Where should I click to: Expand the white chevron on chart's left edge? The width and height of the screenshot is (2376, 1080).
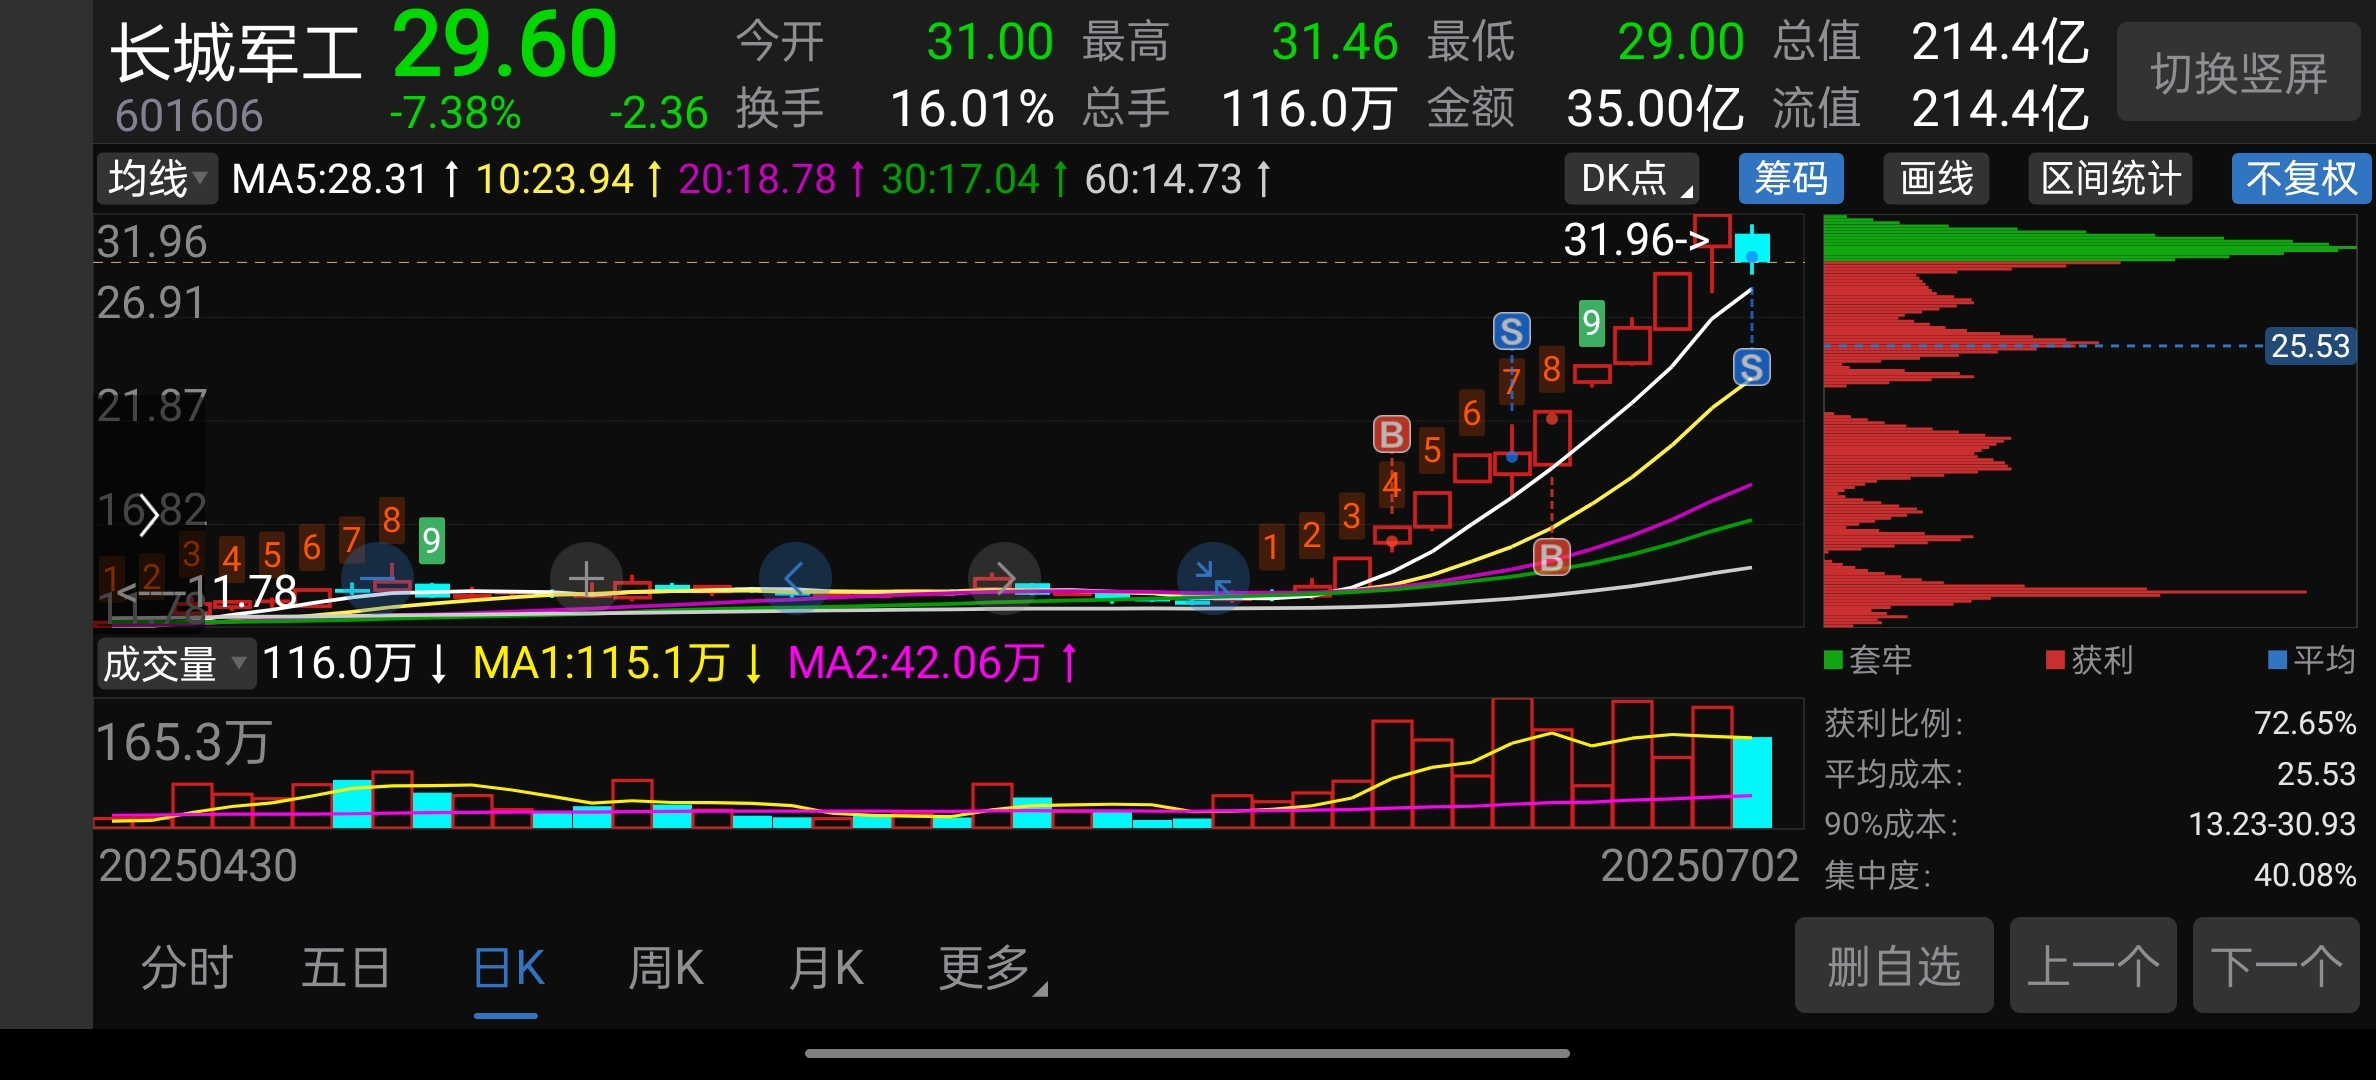point(148,515)
